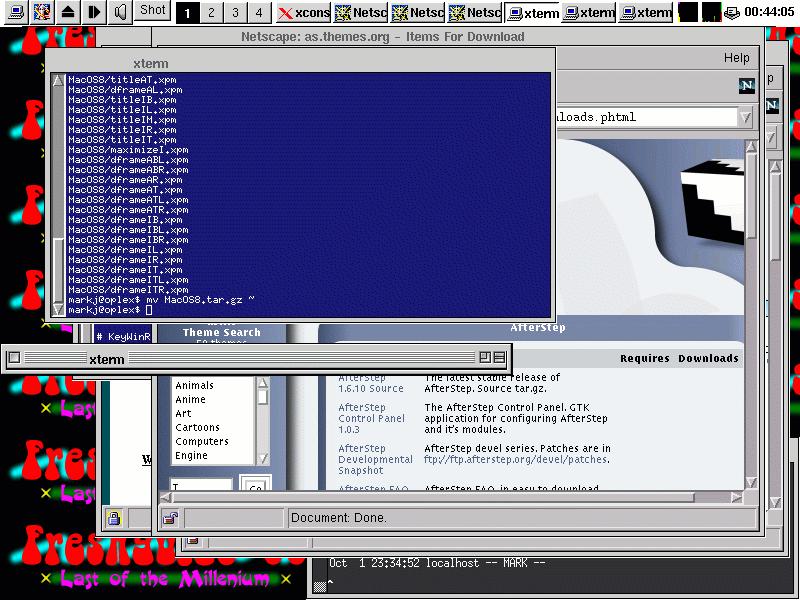The width and height of the screenshot is (800, 600).
Task: Open AfterStep 1.6.10 Source link
Action: click(x=371, y=383)
